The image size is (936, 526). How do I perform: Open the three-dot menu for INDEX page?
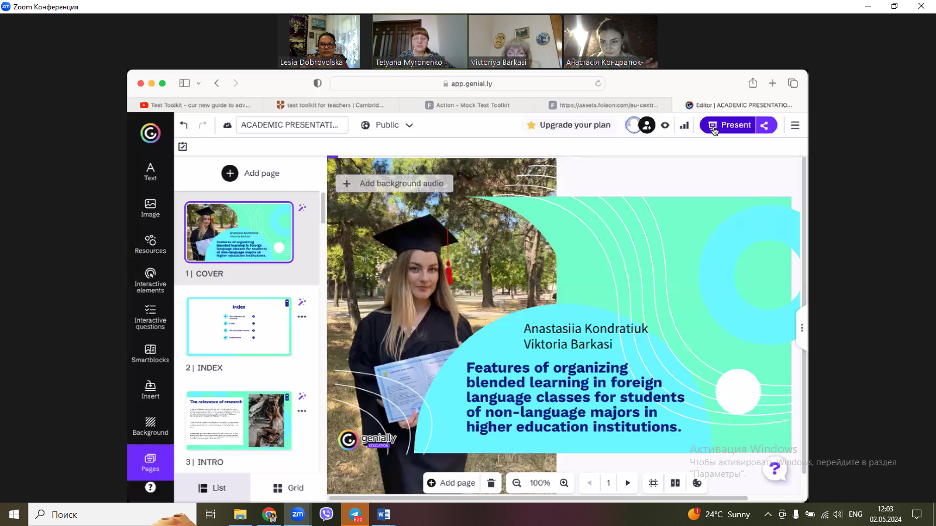click(301, 317)
